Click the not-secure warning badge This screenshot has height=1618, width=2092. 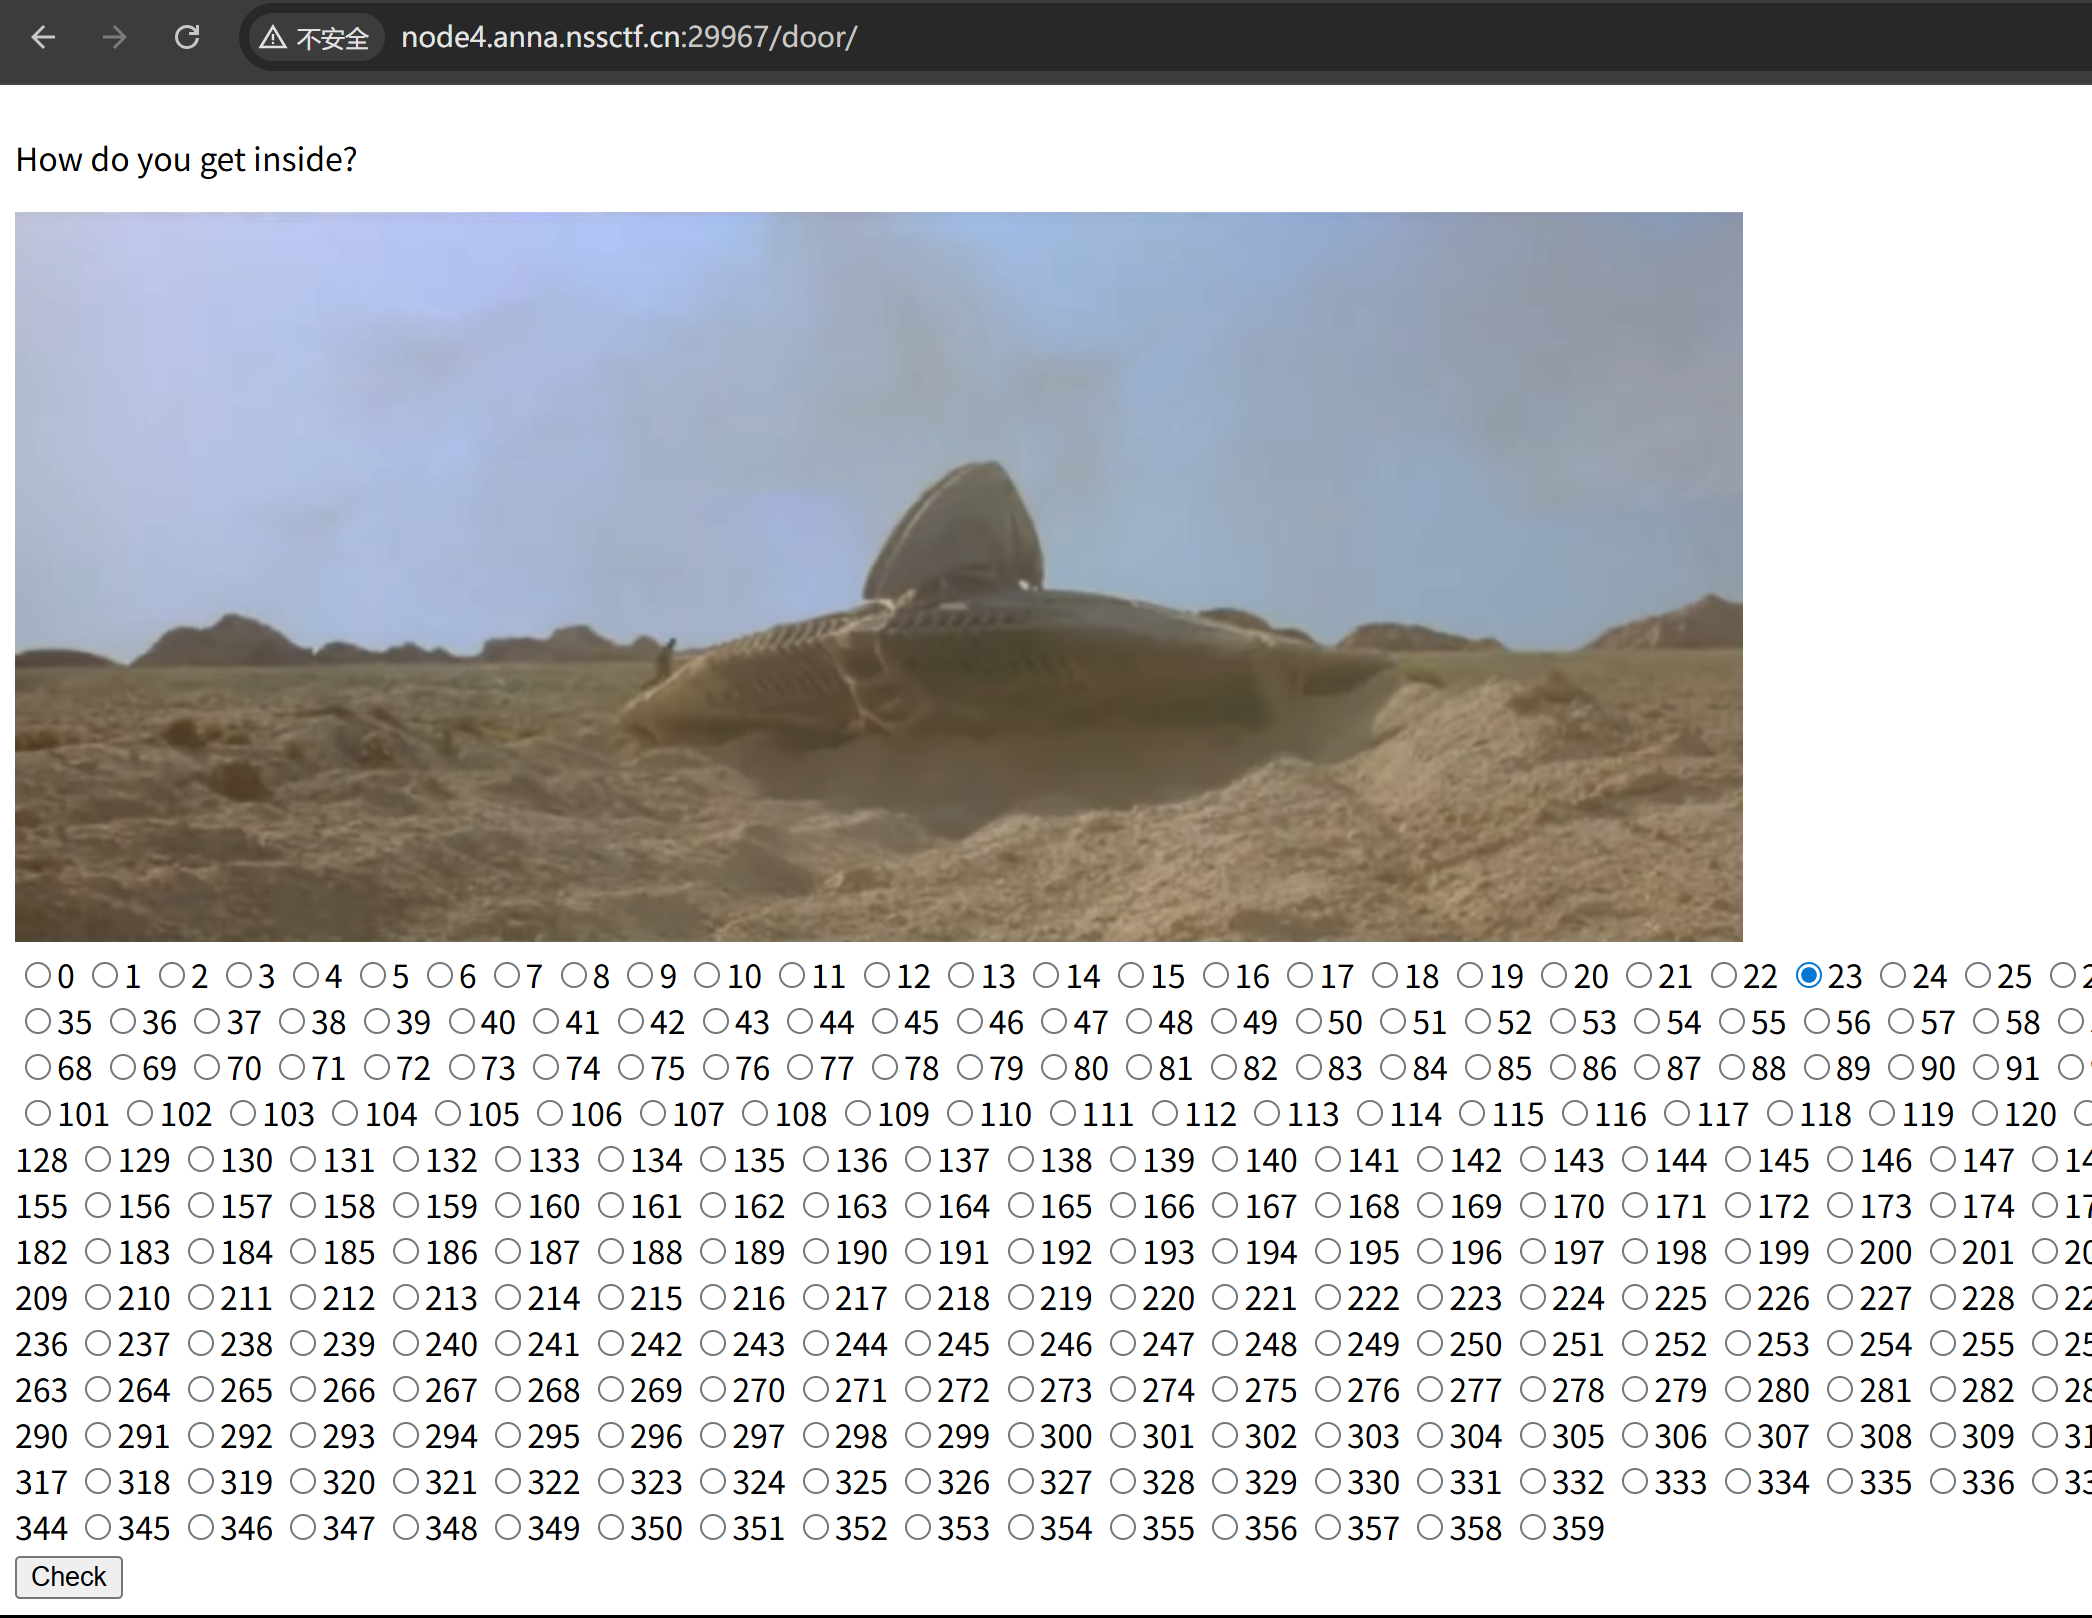(315, 38)
